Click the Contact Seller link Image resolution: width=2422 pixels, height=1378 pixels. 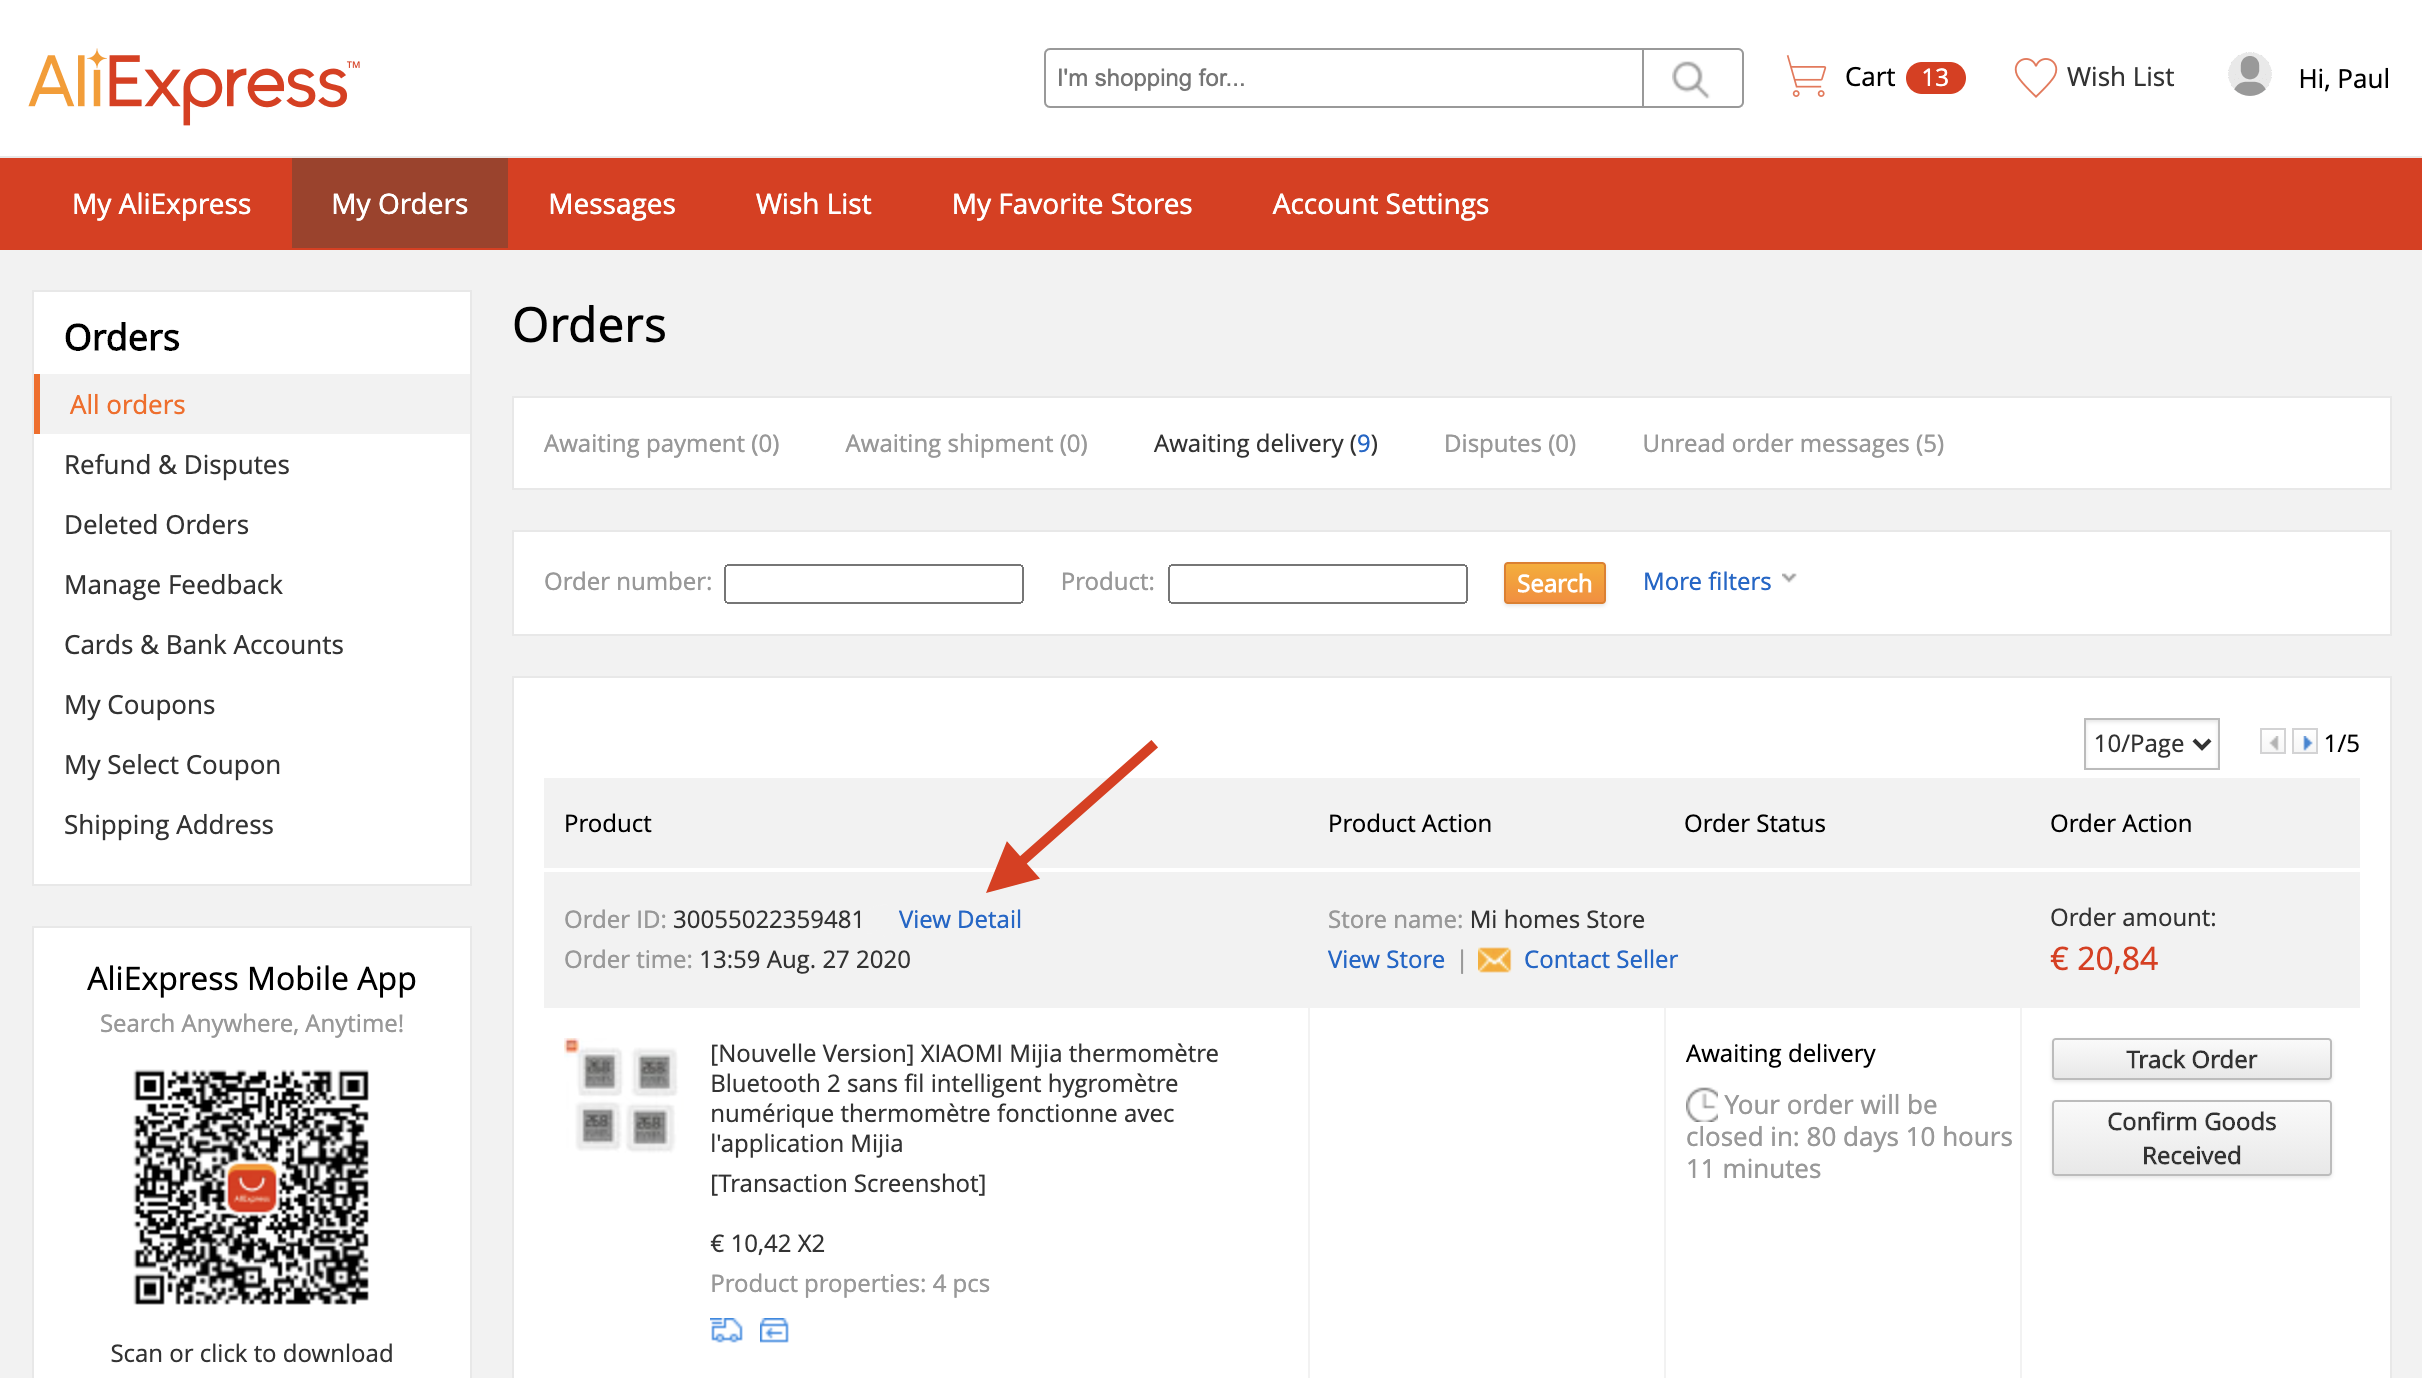[1600, 959]
